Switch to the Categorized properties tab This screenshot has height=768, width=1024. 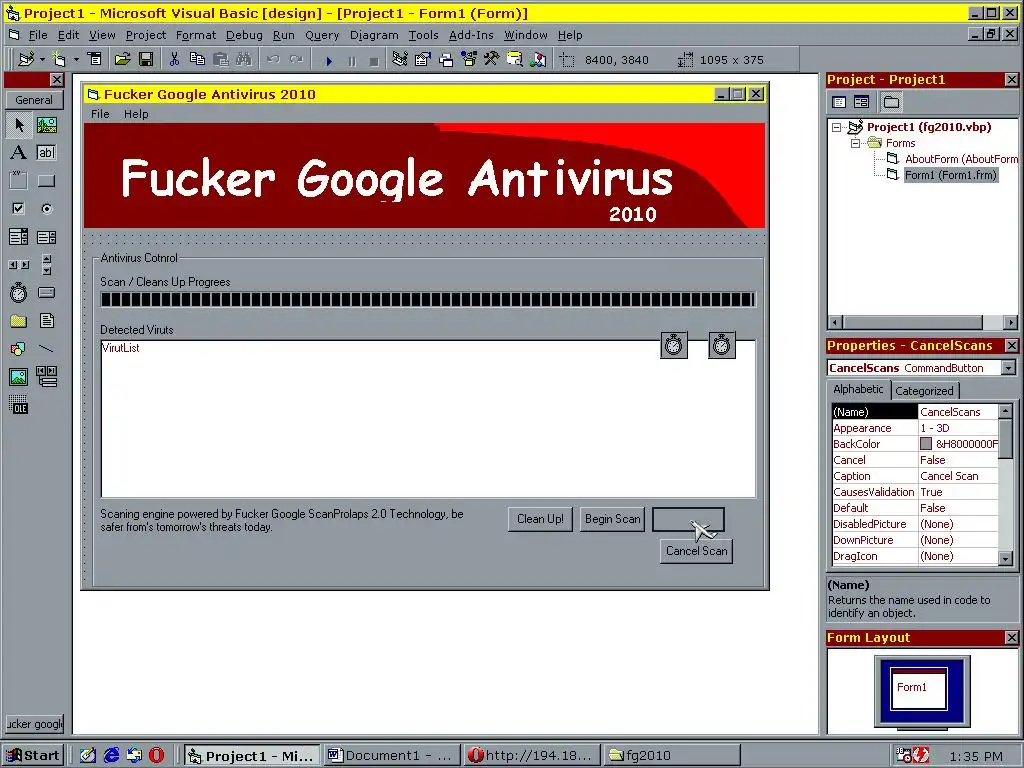(x=924, y=391)
